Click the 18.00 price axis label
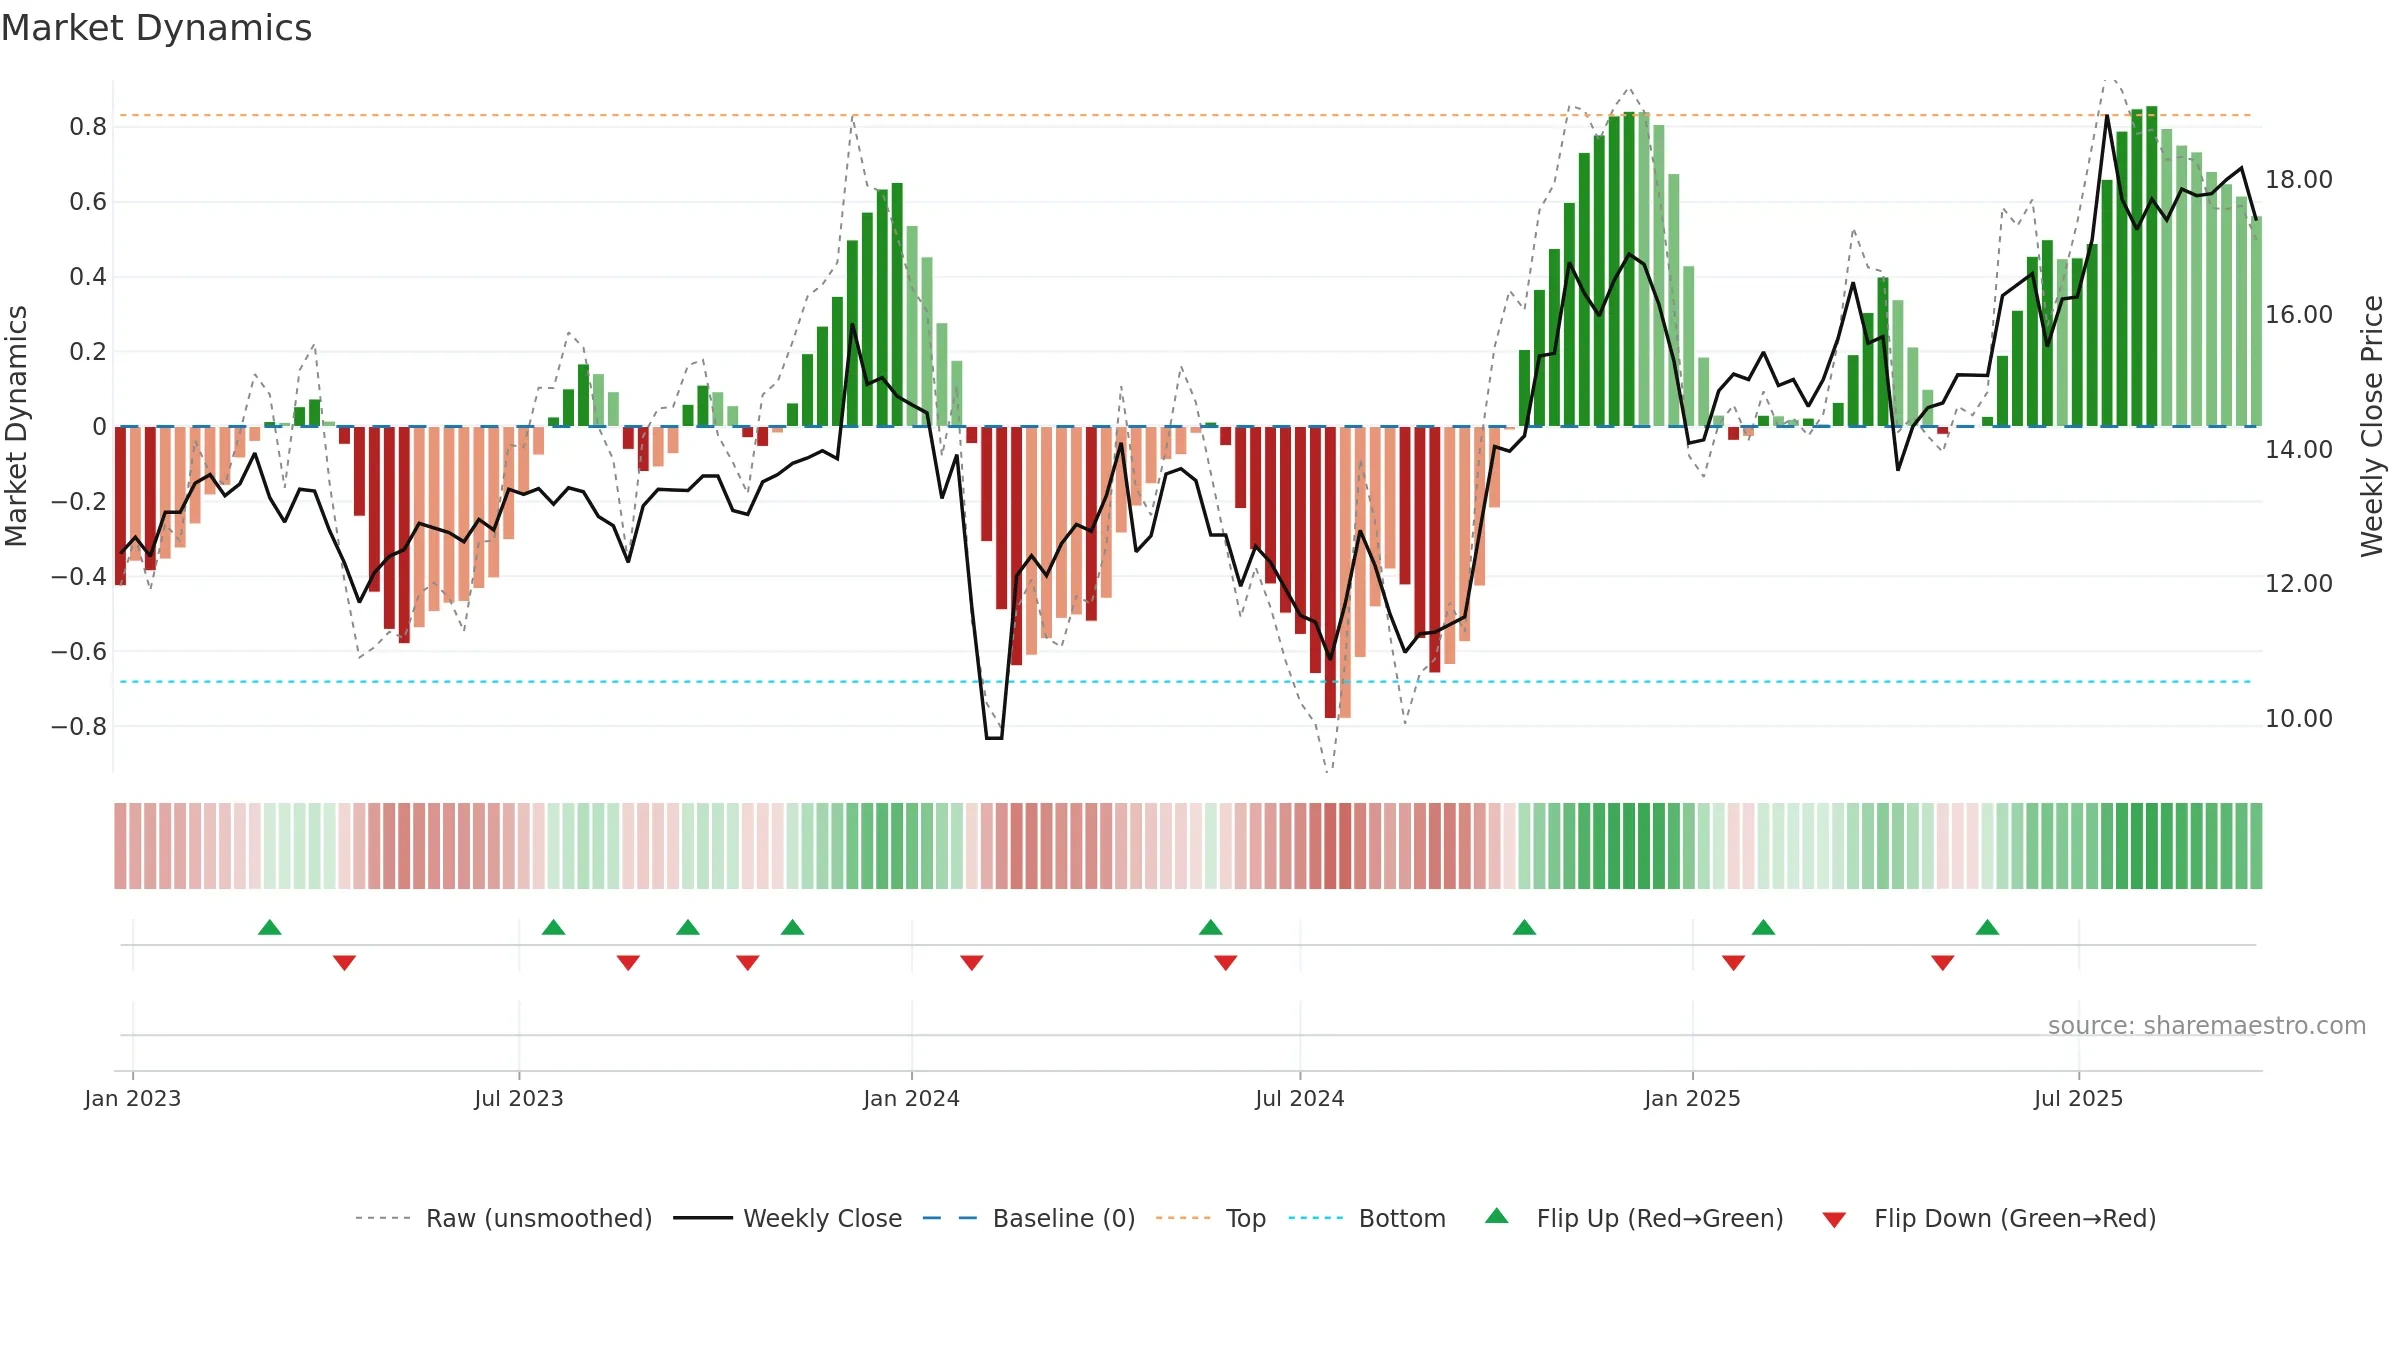The width and height of the screenshot is (2400, 1350). [2299, 180]
